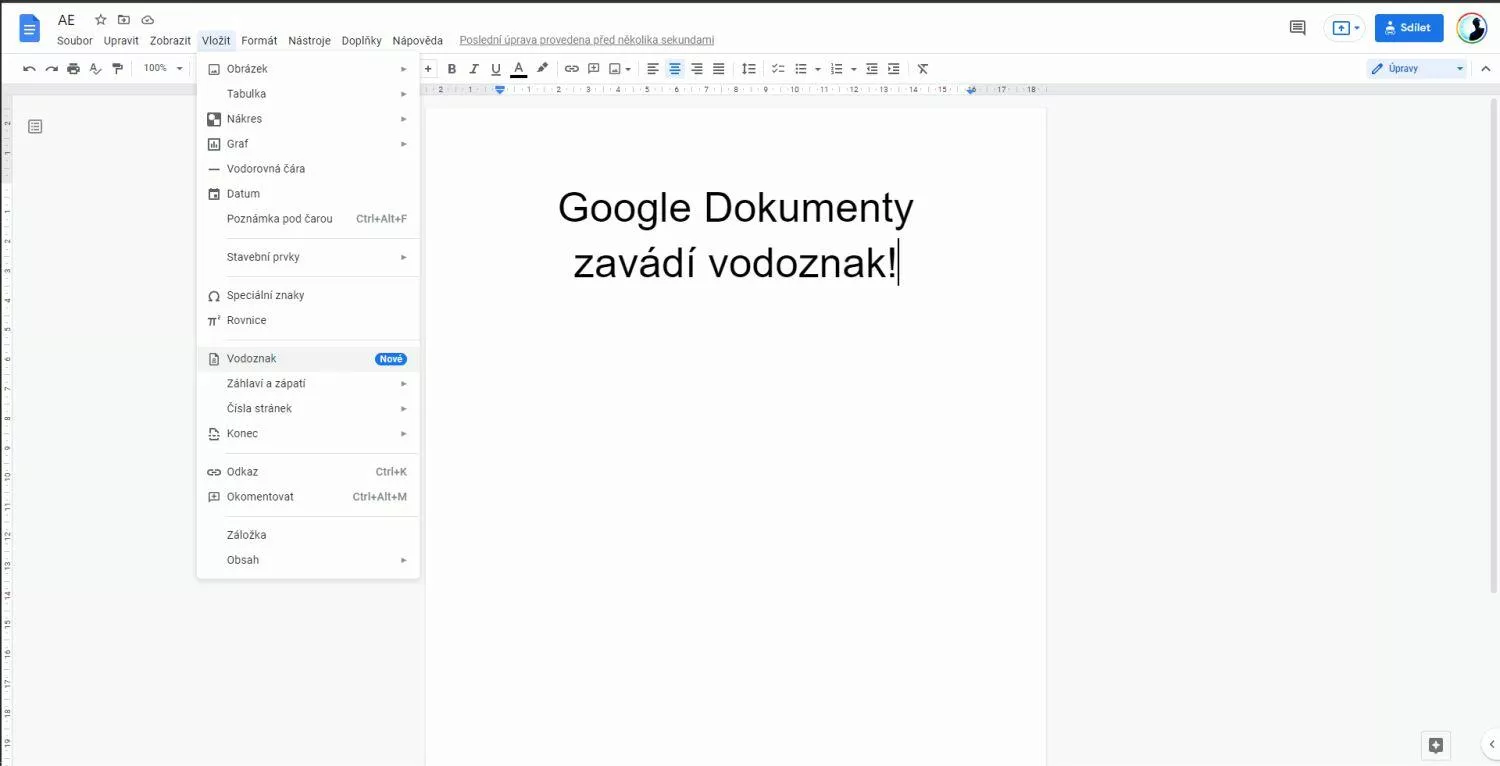
Task: Open the text color picker
Action: click(x=518, y=69)
